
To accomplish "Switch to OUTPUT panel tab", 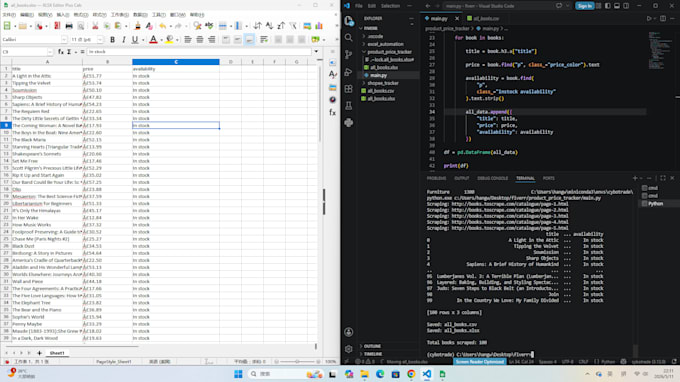I will (x=461, y=178).
